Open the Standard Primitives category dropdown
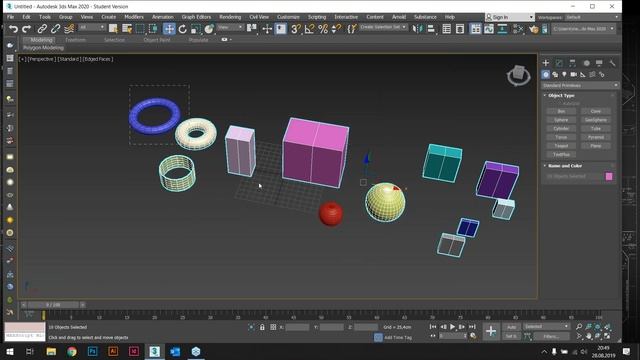 click(x=580, y=85)
